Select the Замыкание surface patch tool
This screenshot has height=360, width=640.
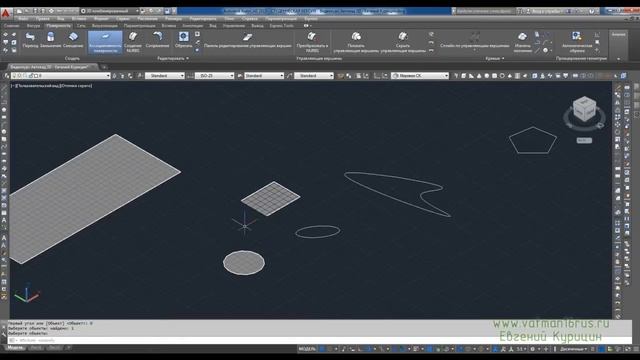pos(51,40)
